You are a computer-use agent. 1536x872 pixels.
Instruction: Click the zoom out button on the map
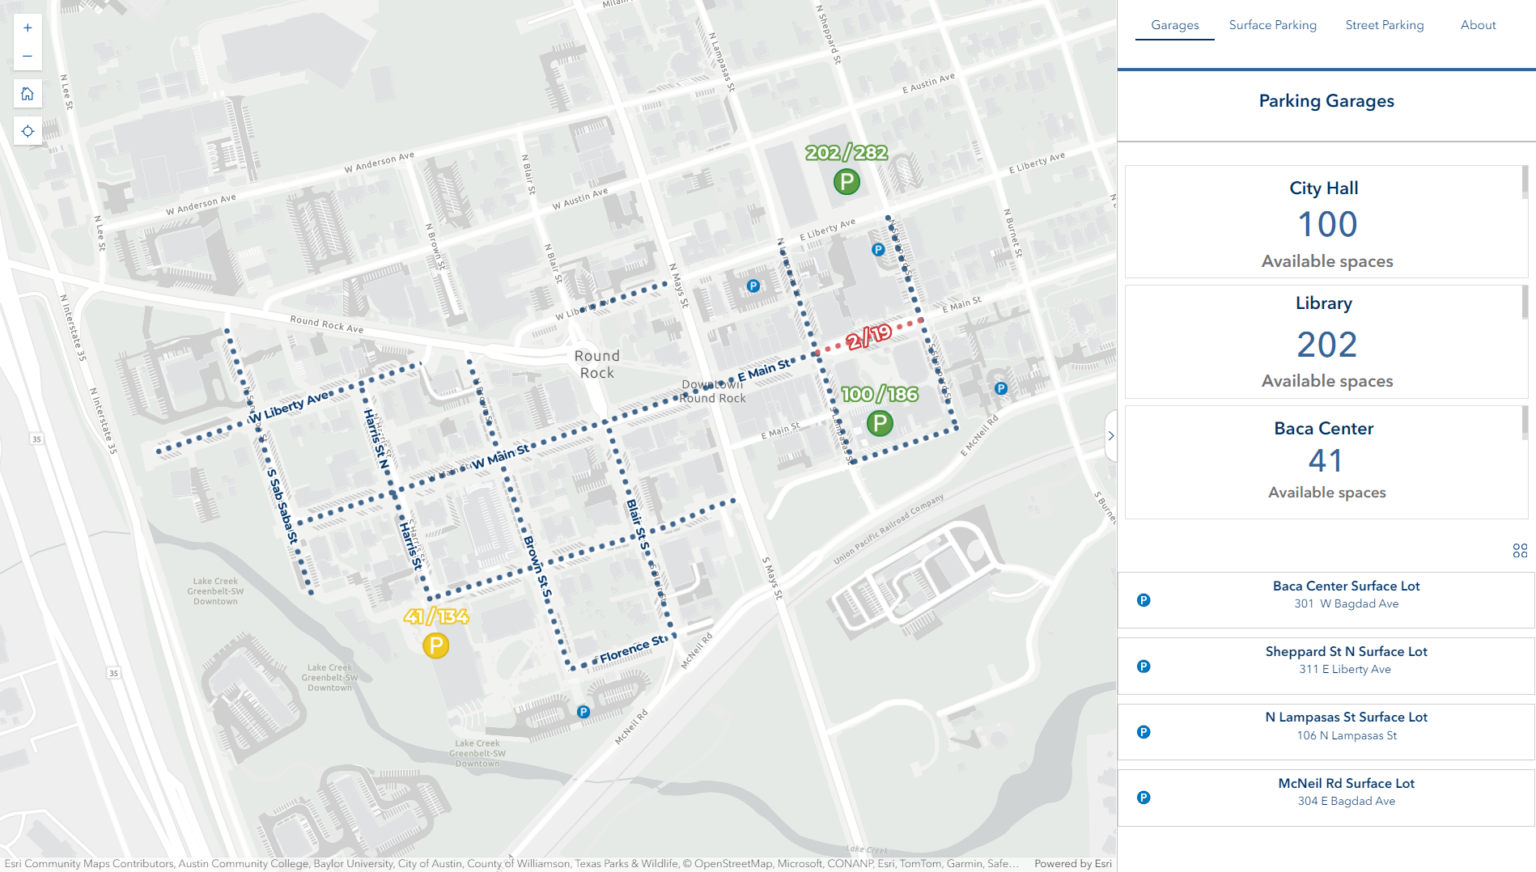point(27,56)
